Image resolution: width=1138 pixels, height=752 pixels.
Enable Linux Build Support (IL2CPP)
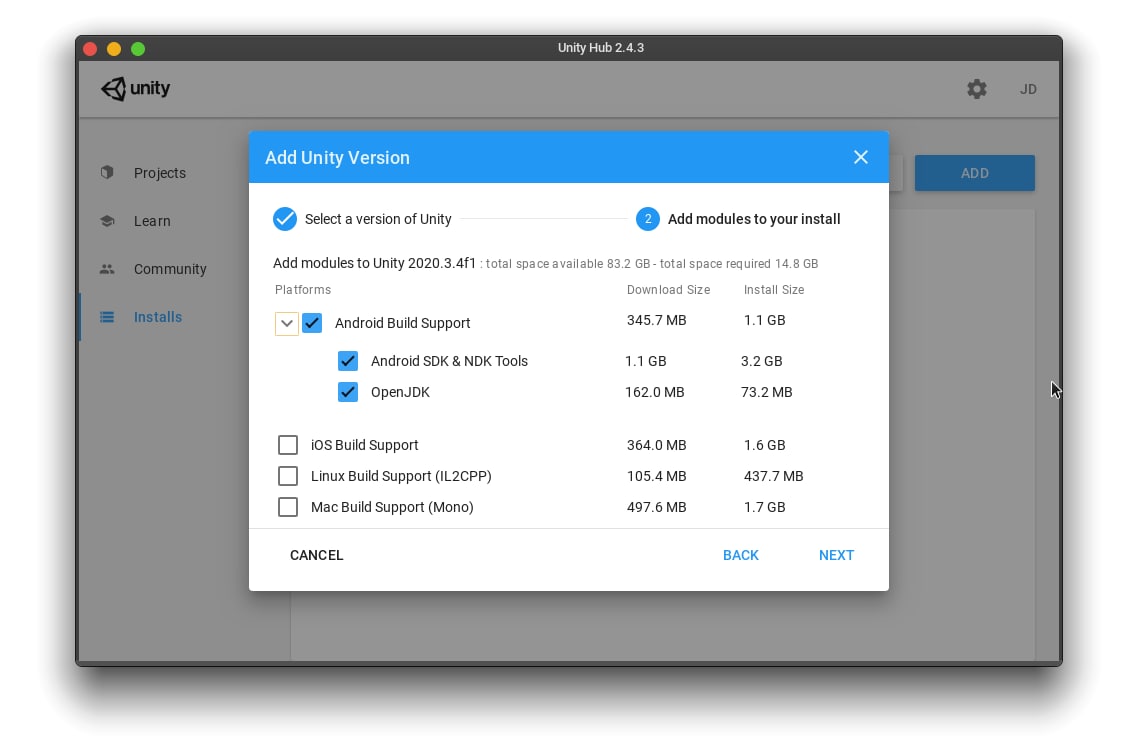(288, 475)
